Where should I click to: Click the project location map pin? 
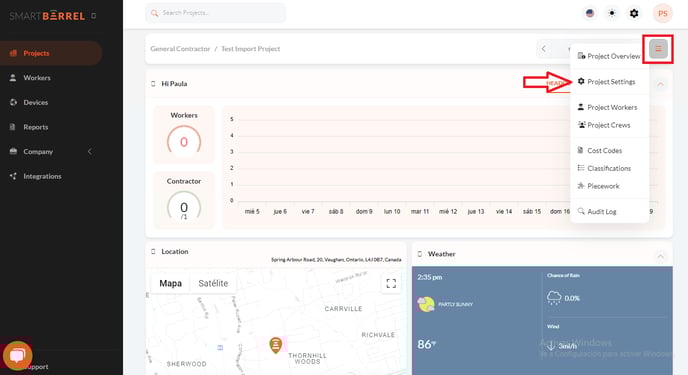coord(275,345)
